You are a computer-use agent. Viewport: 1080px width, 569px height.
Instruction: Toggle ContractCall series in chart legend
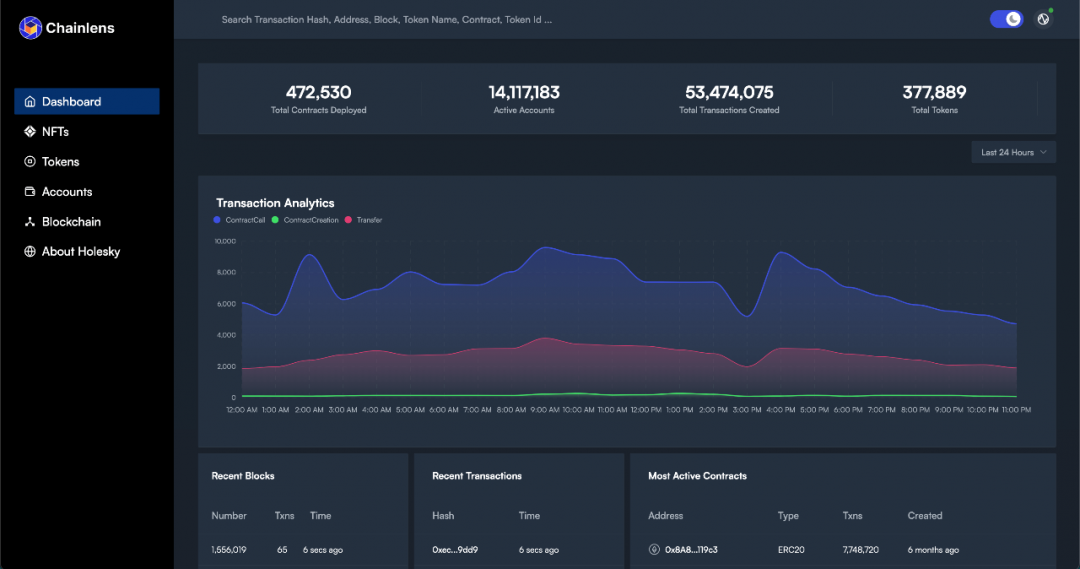click(x=239, y=220)
